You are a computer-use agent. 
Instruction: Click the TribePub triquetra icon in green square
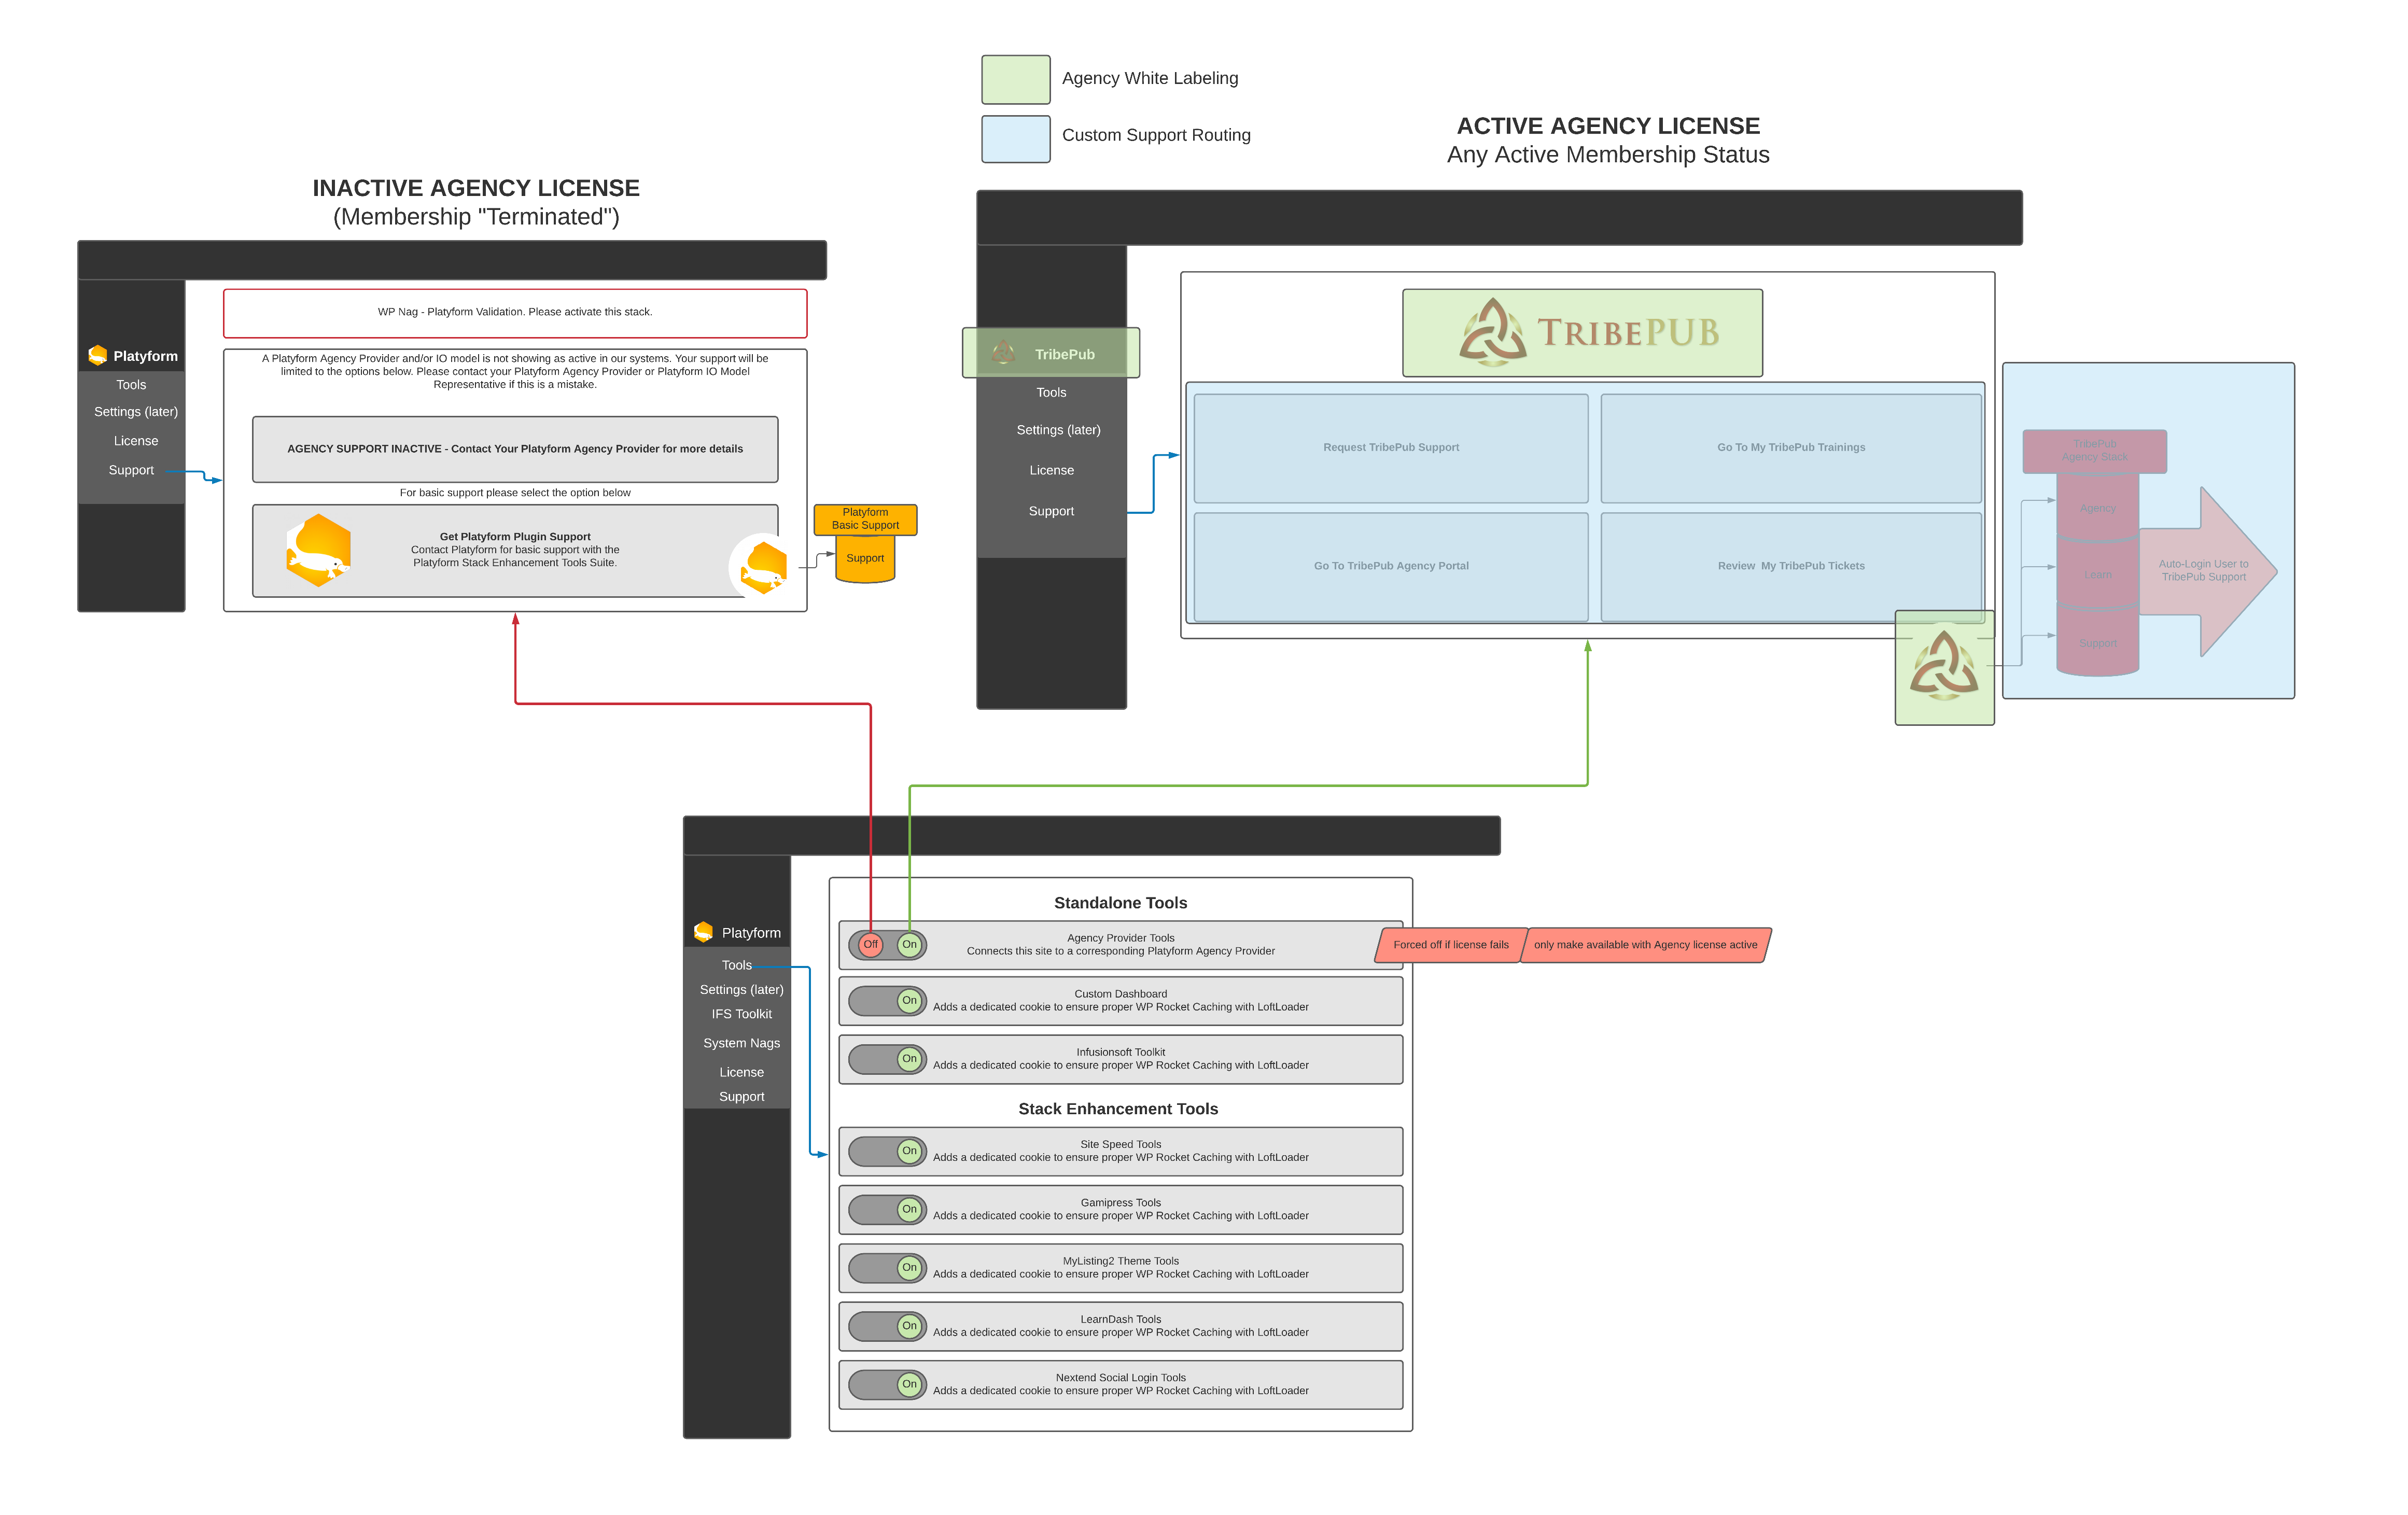[x=1944, y=667]
